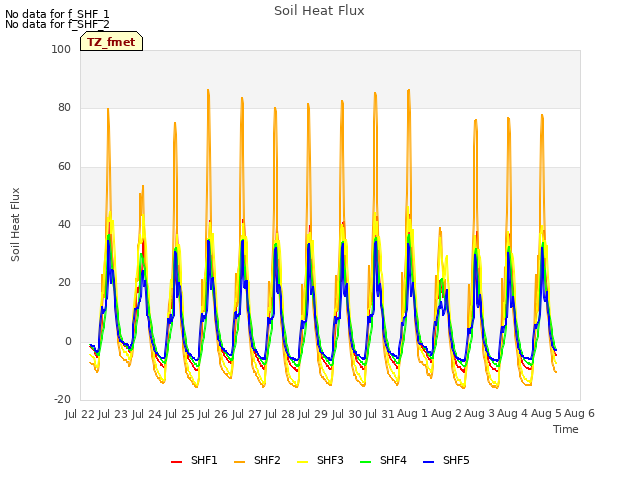The width and height of the screenshot is (640, 480).
Task: Click the Aug 2 x-axis date label
Action: [x=446, y=414]
